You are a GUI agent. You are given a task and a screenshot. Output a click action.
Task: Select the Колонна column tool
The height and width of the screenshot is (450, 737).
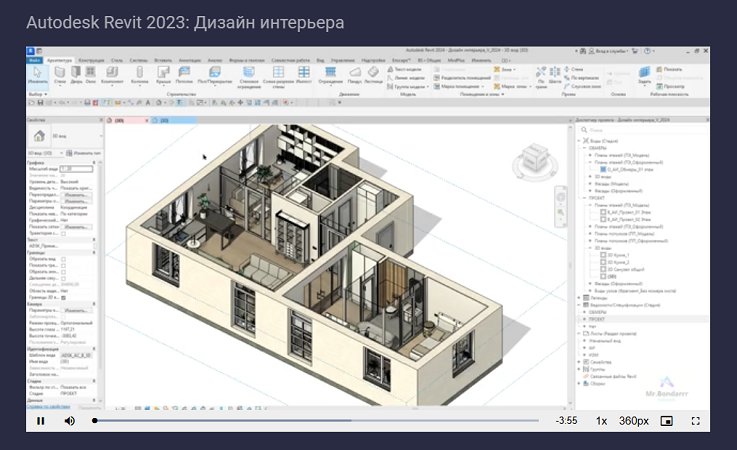point(139,75)
